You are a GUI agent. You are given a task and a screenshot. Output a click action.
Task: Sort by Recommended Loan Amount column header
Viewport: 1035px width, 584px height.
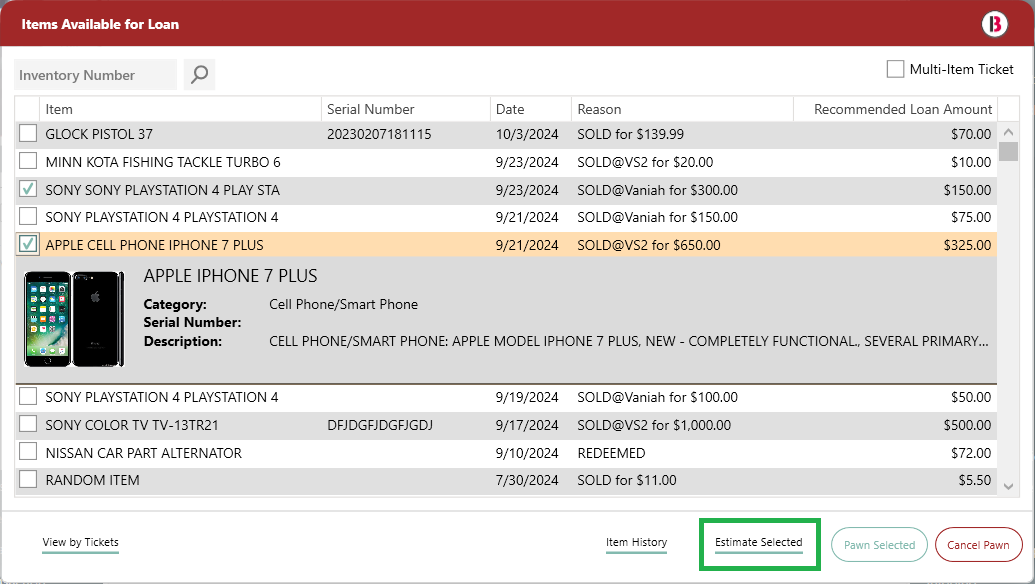[896, 109]
